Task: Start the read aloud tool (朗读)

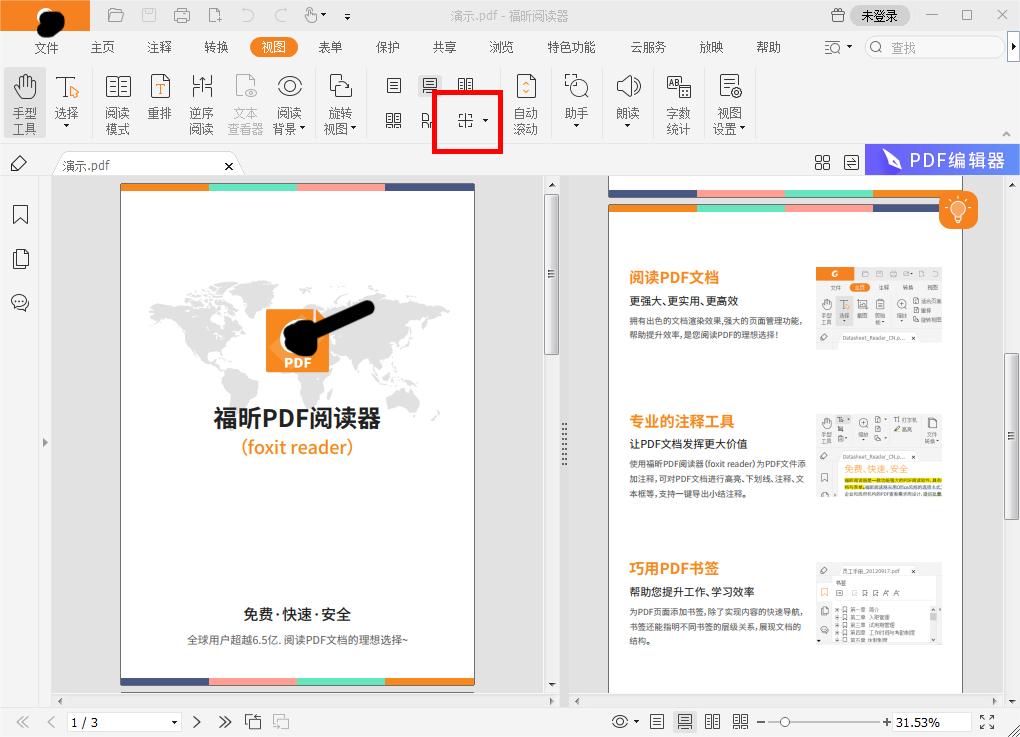Action: pyautogui.click(x=627, y=102)
